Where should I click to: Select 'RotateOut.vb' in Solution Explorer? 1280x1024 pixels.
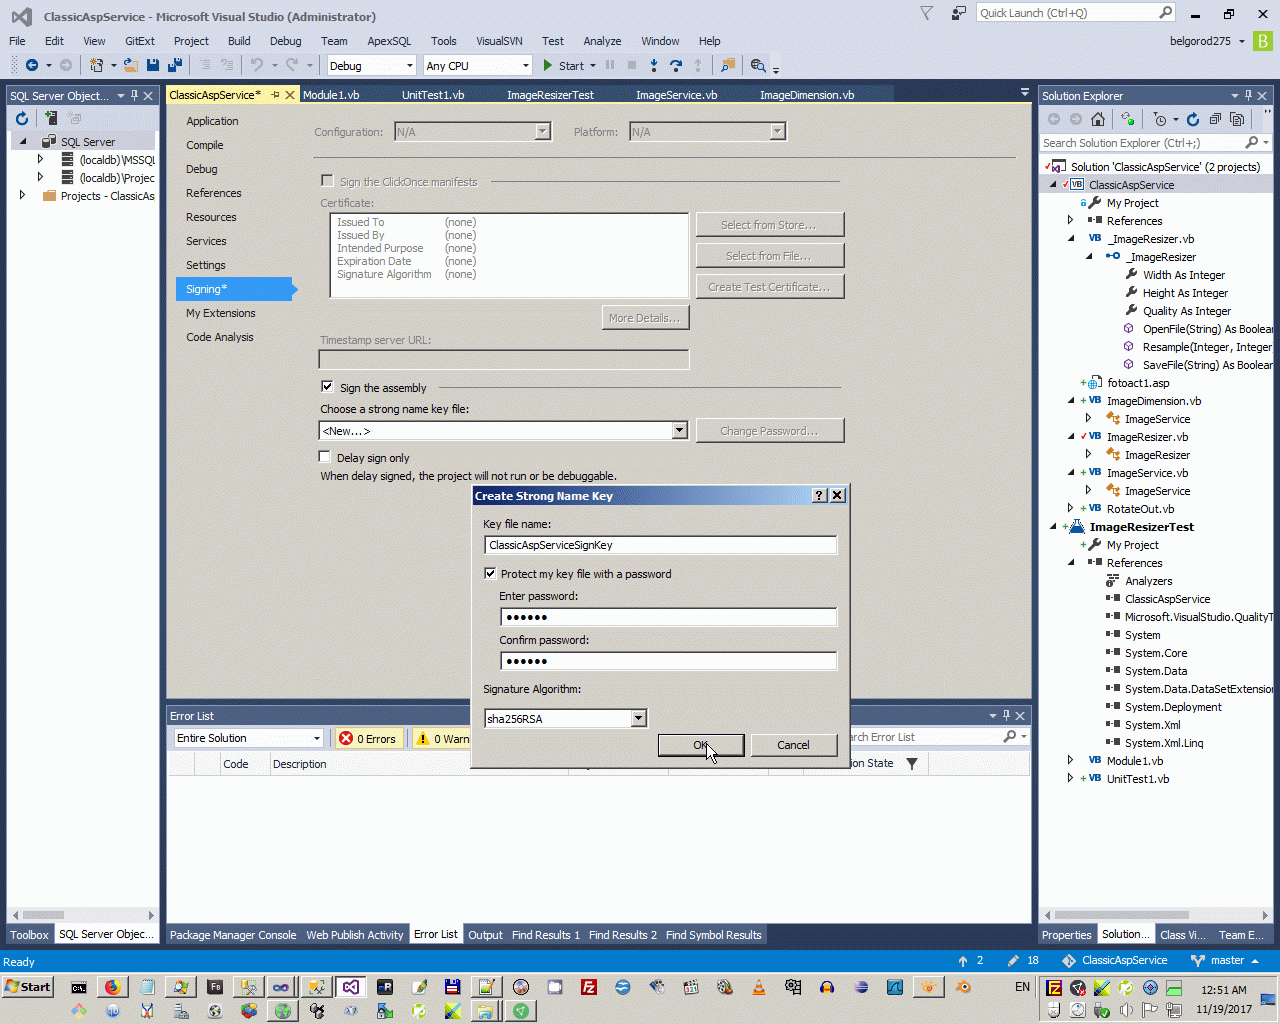point(1140,509)
